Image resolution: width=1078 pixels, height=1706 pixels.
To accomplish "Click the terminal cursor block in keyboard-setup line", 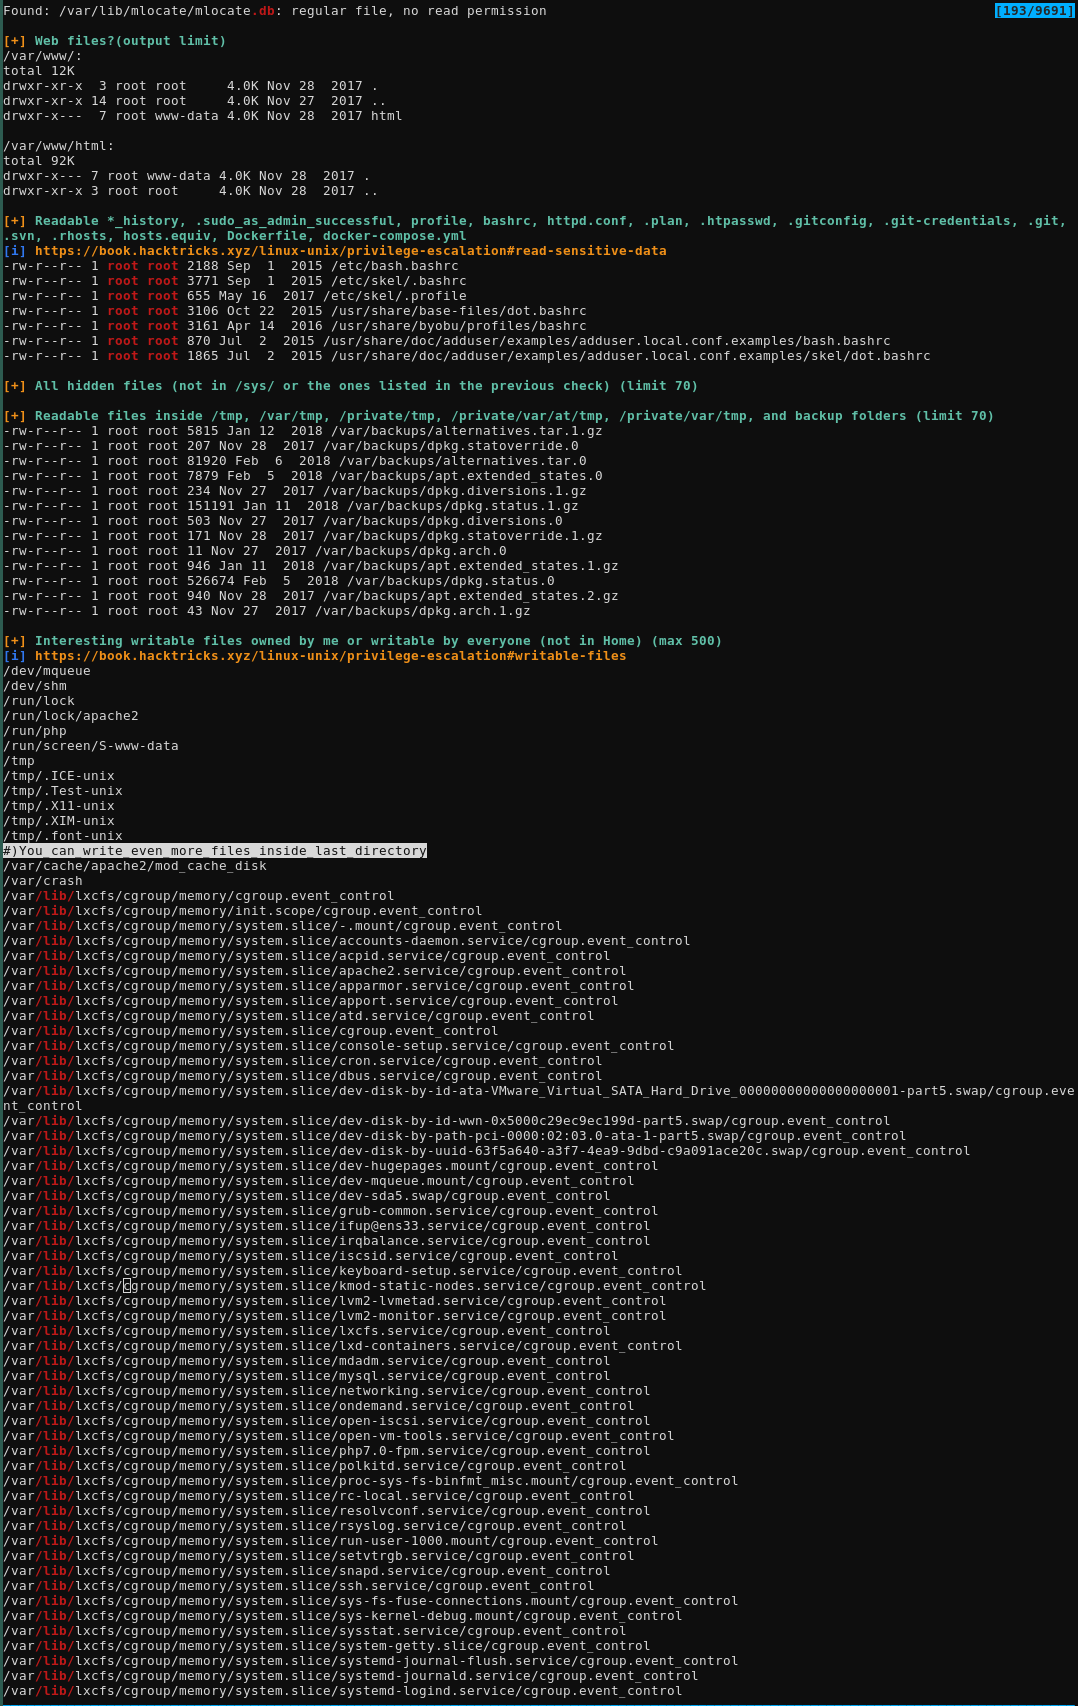I will 127,1286.
